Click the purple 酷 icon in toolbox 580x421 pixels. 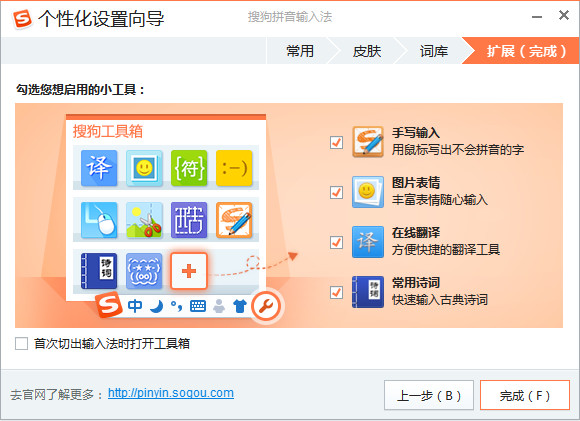189,220
